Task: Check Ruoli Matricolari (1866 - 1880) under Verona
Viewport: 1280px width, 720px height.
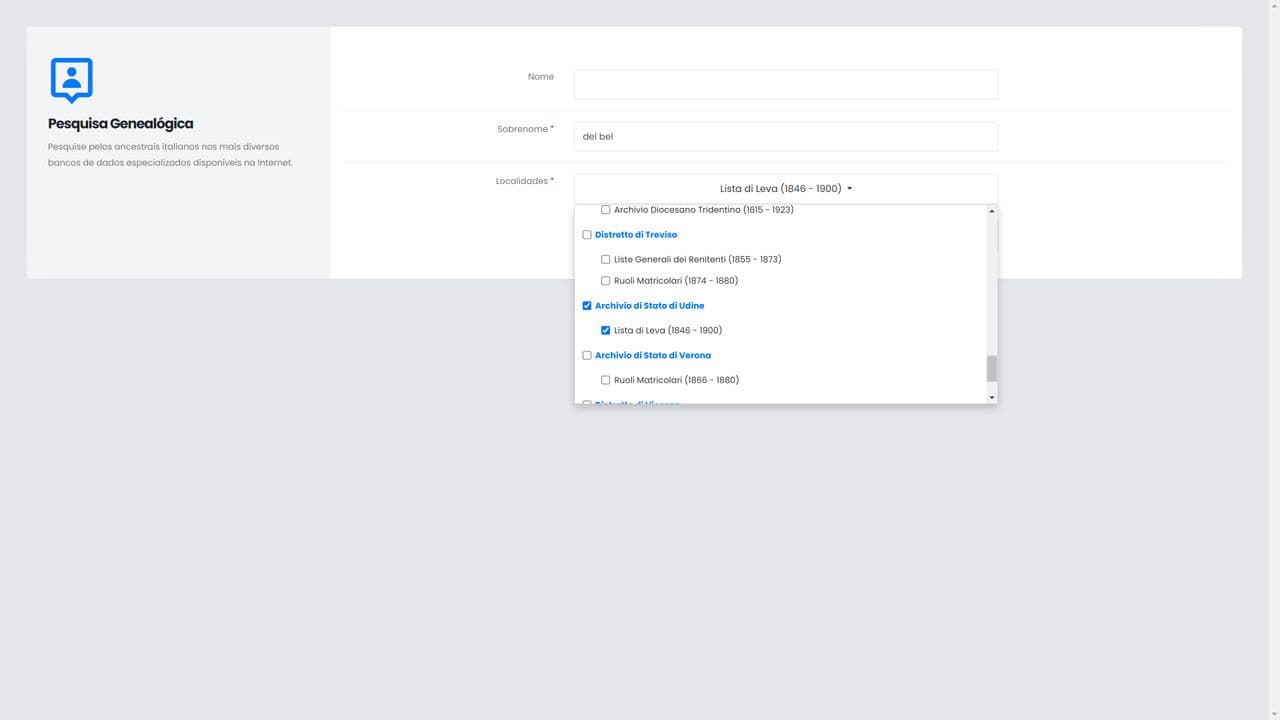Action: coord(605,380)
